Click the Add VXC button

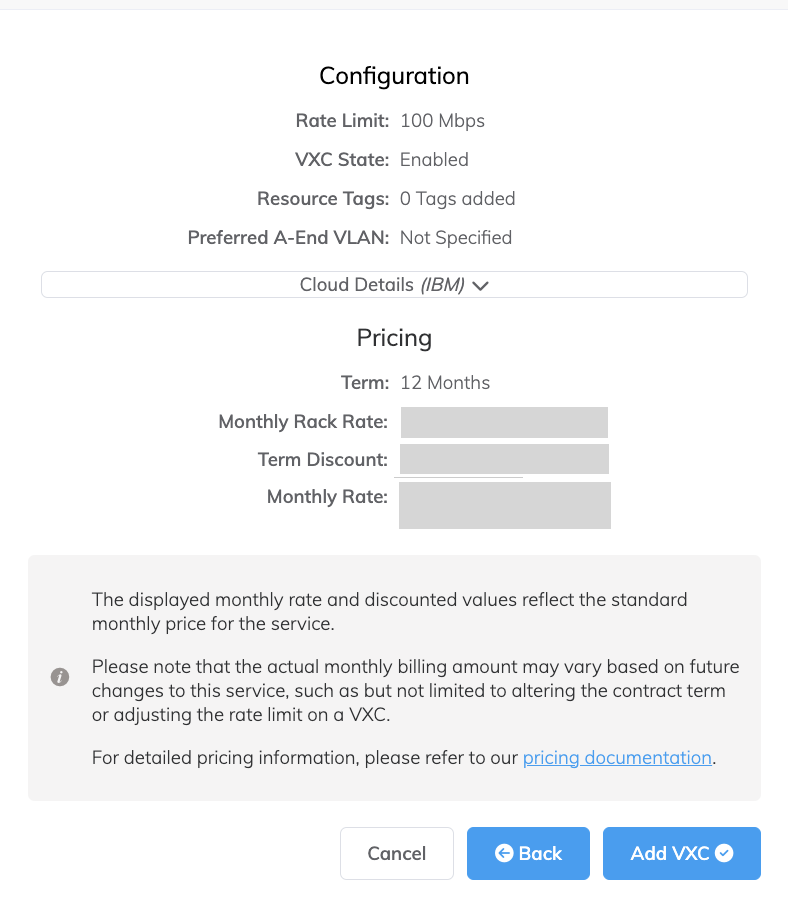point(681,853)
